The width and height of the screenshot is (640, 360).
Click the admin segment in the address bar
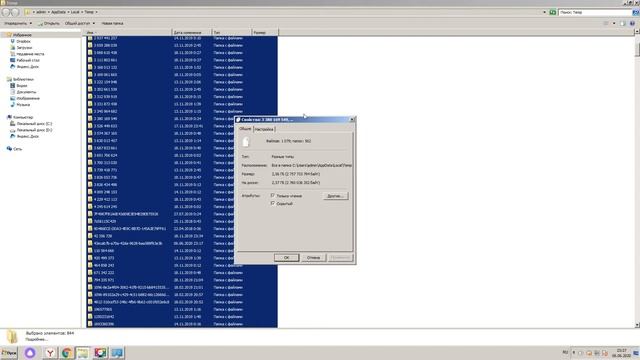41,12
